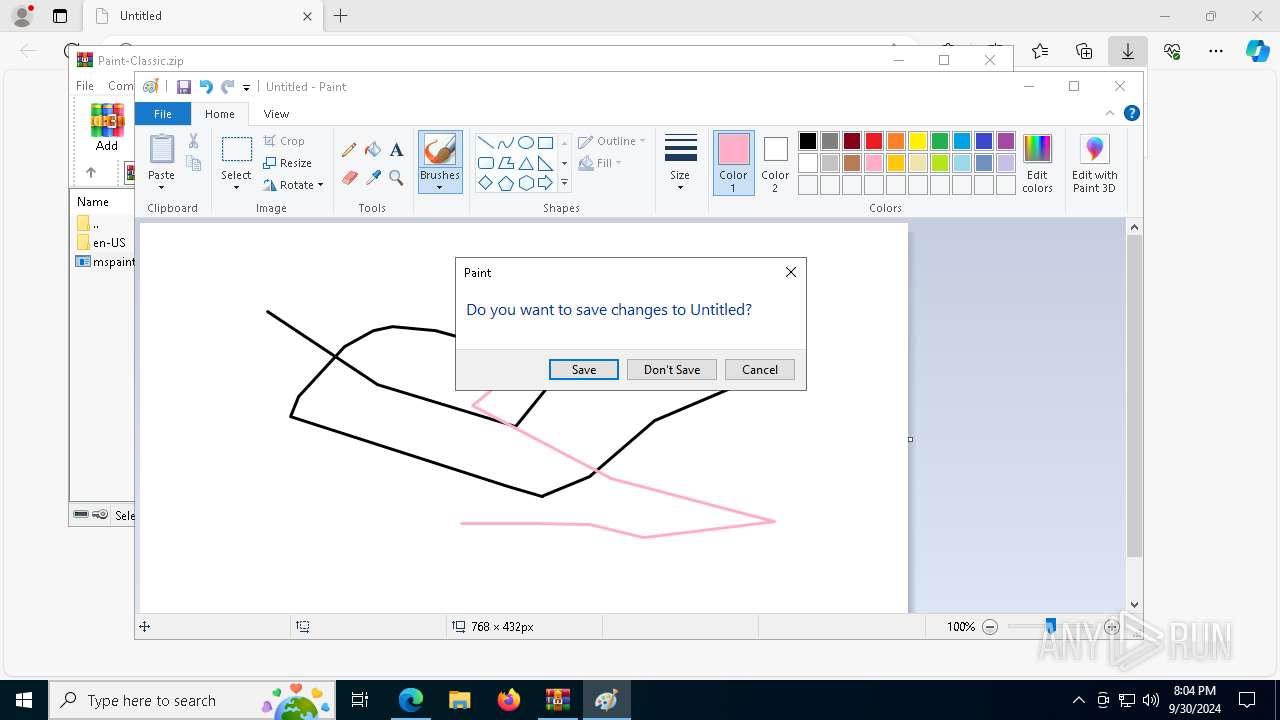Choose the Line shape

485,143
